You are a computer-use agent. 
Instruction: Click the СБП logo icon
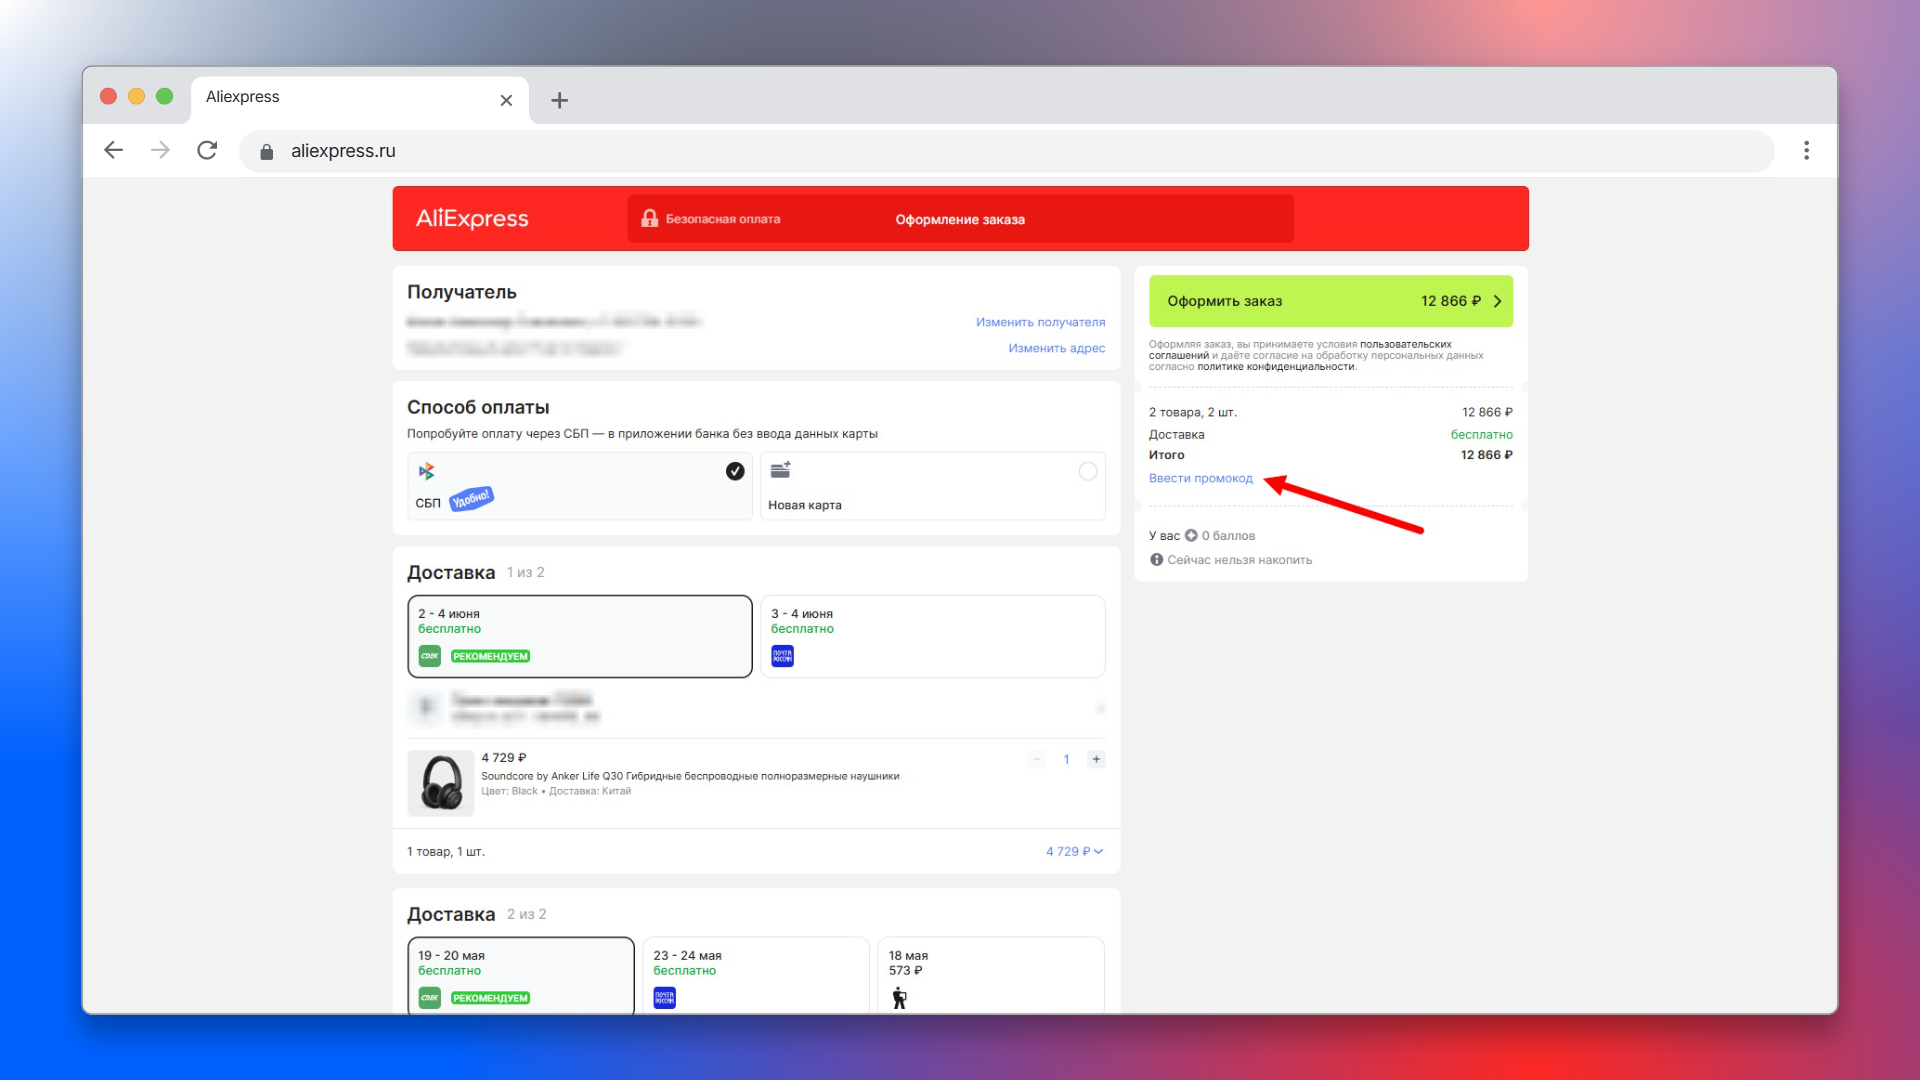click(x=427, y=471)
